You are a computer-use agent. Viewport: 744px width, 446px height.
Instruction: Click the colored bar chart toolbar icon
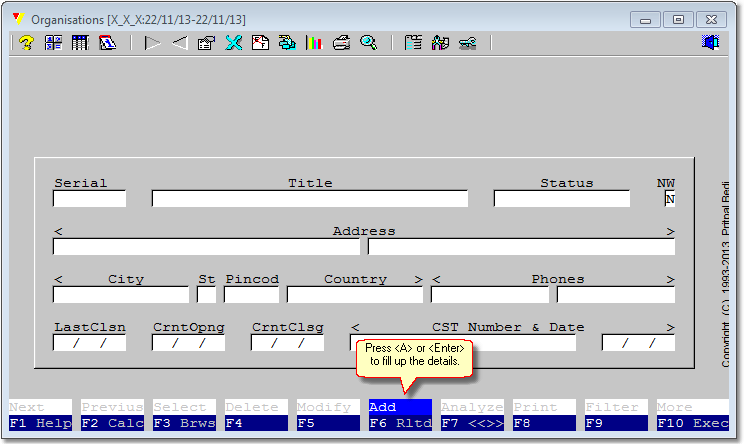[x=314, y=43]
